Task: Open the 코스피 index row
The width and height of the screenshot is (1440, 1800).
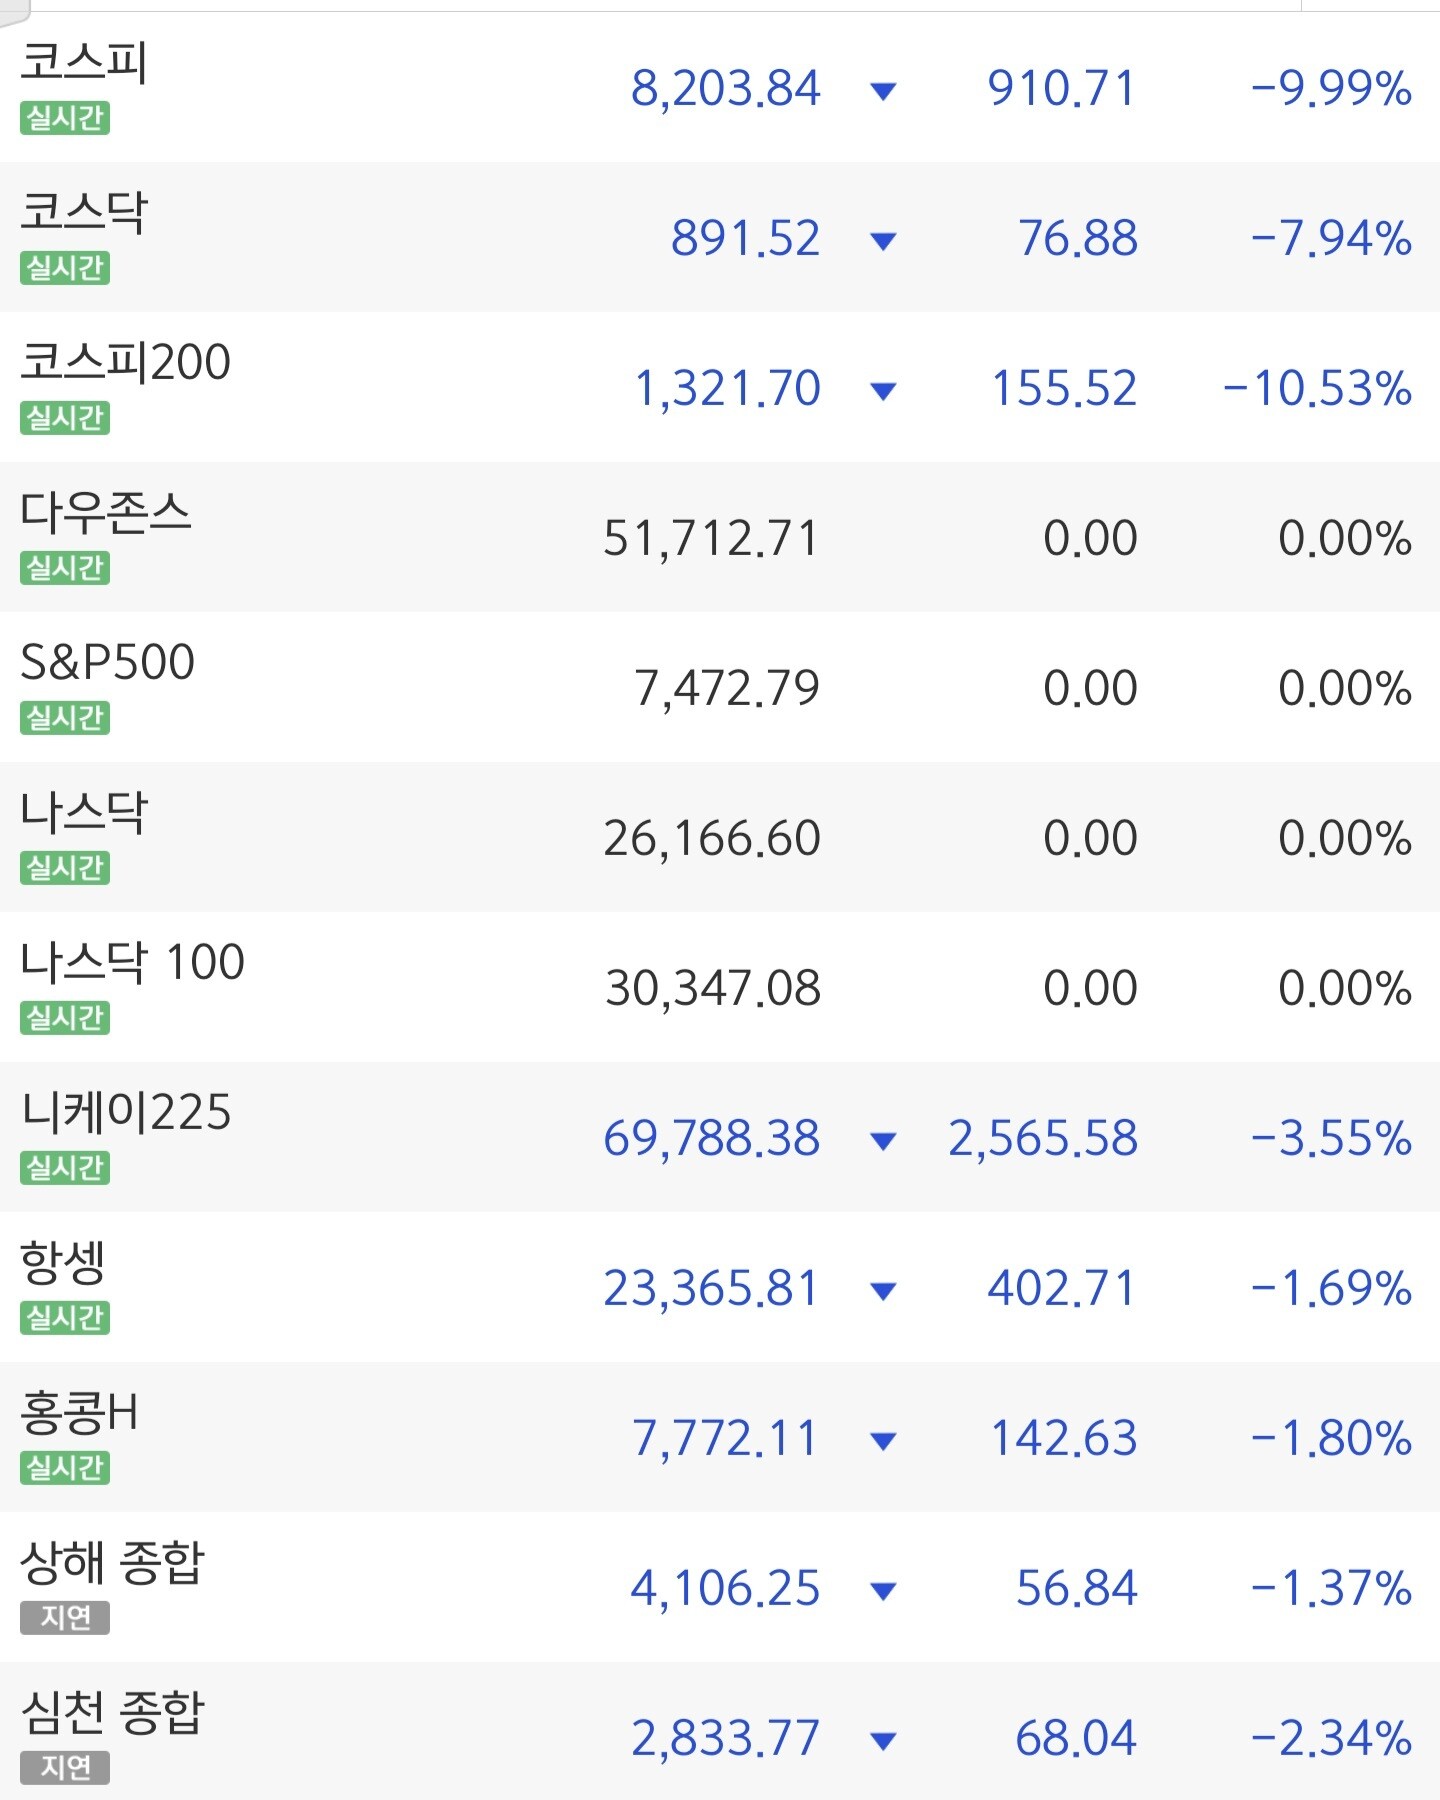Action: tap(720, 87)
